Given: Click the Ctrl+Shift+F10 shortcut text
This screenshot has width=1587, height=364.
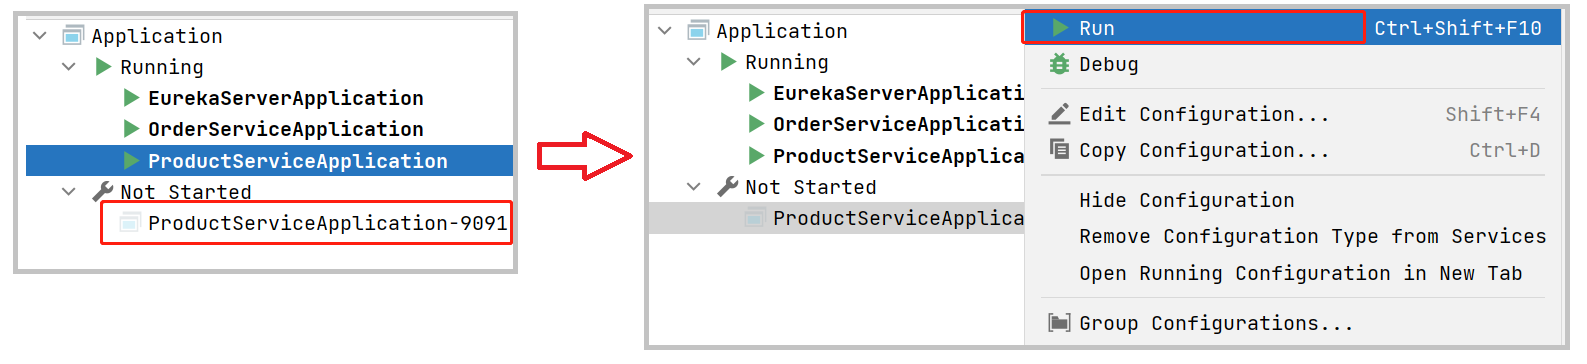Looking at the screenshot, I should [1458, 28].
